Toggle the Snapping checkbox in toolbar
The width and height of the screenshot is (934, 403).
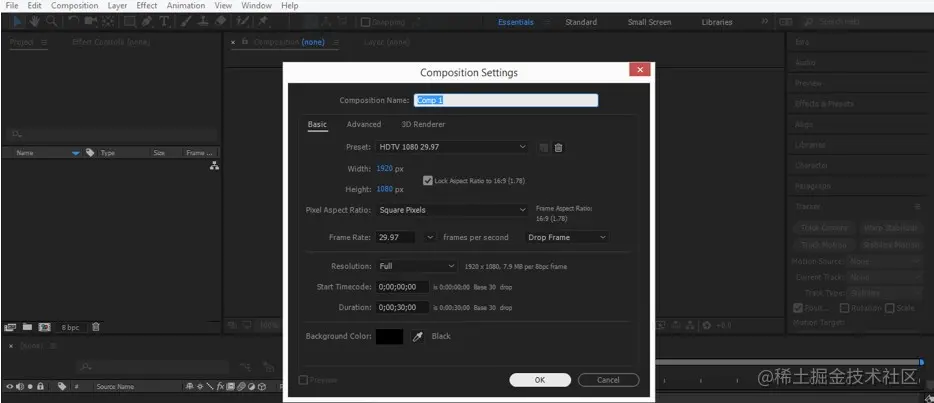tap(366, 22)
